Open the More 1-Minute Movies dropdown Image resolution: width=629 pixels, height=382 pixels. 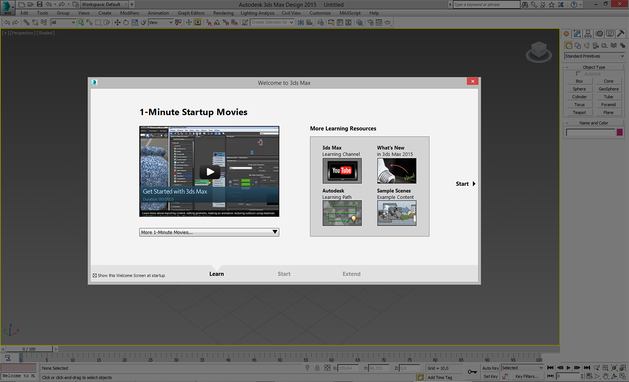pyautogui.click(x=209, y=232)
